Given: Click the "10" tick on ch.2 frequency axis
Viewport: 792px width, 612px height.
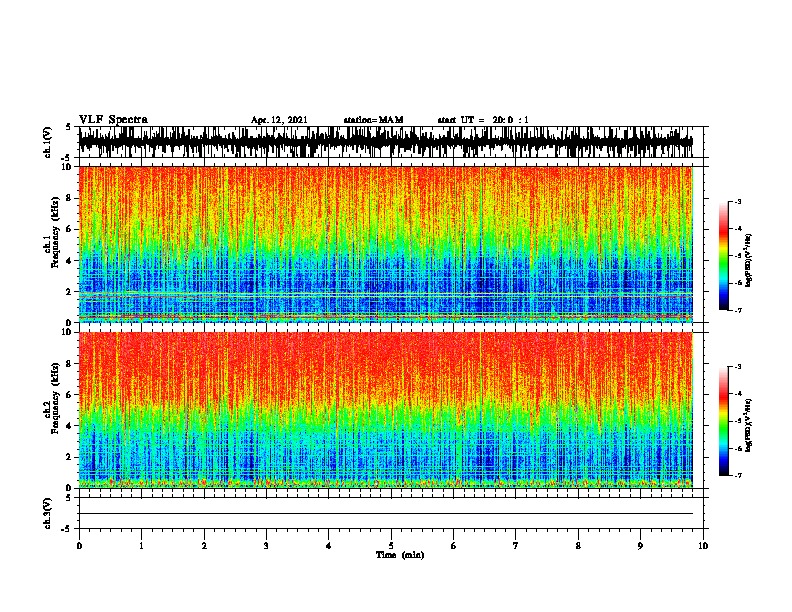Looking at the screenshot, I should (69, 332).
